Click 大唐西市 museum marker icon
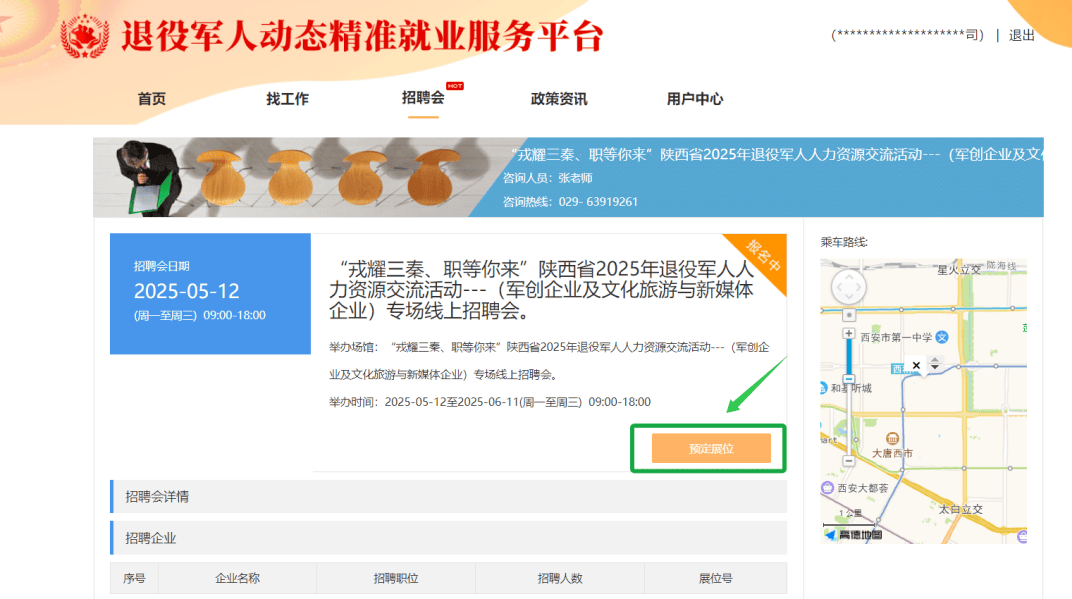Image resolution: width=1072 pixels, height=599 pixels. click(892, 438)
